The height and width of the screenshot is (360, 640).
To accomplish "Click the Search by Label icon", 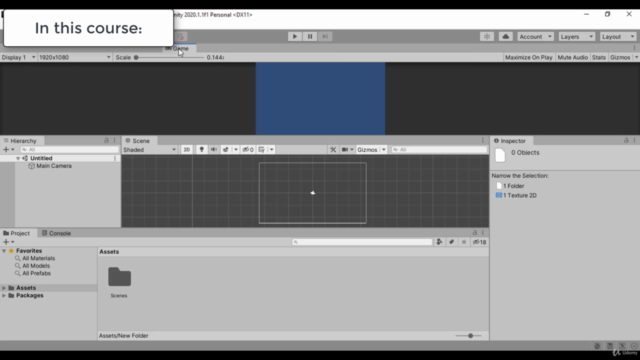I will (x=451, y=242).
